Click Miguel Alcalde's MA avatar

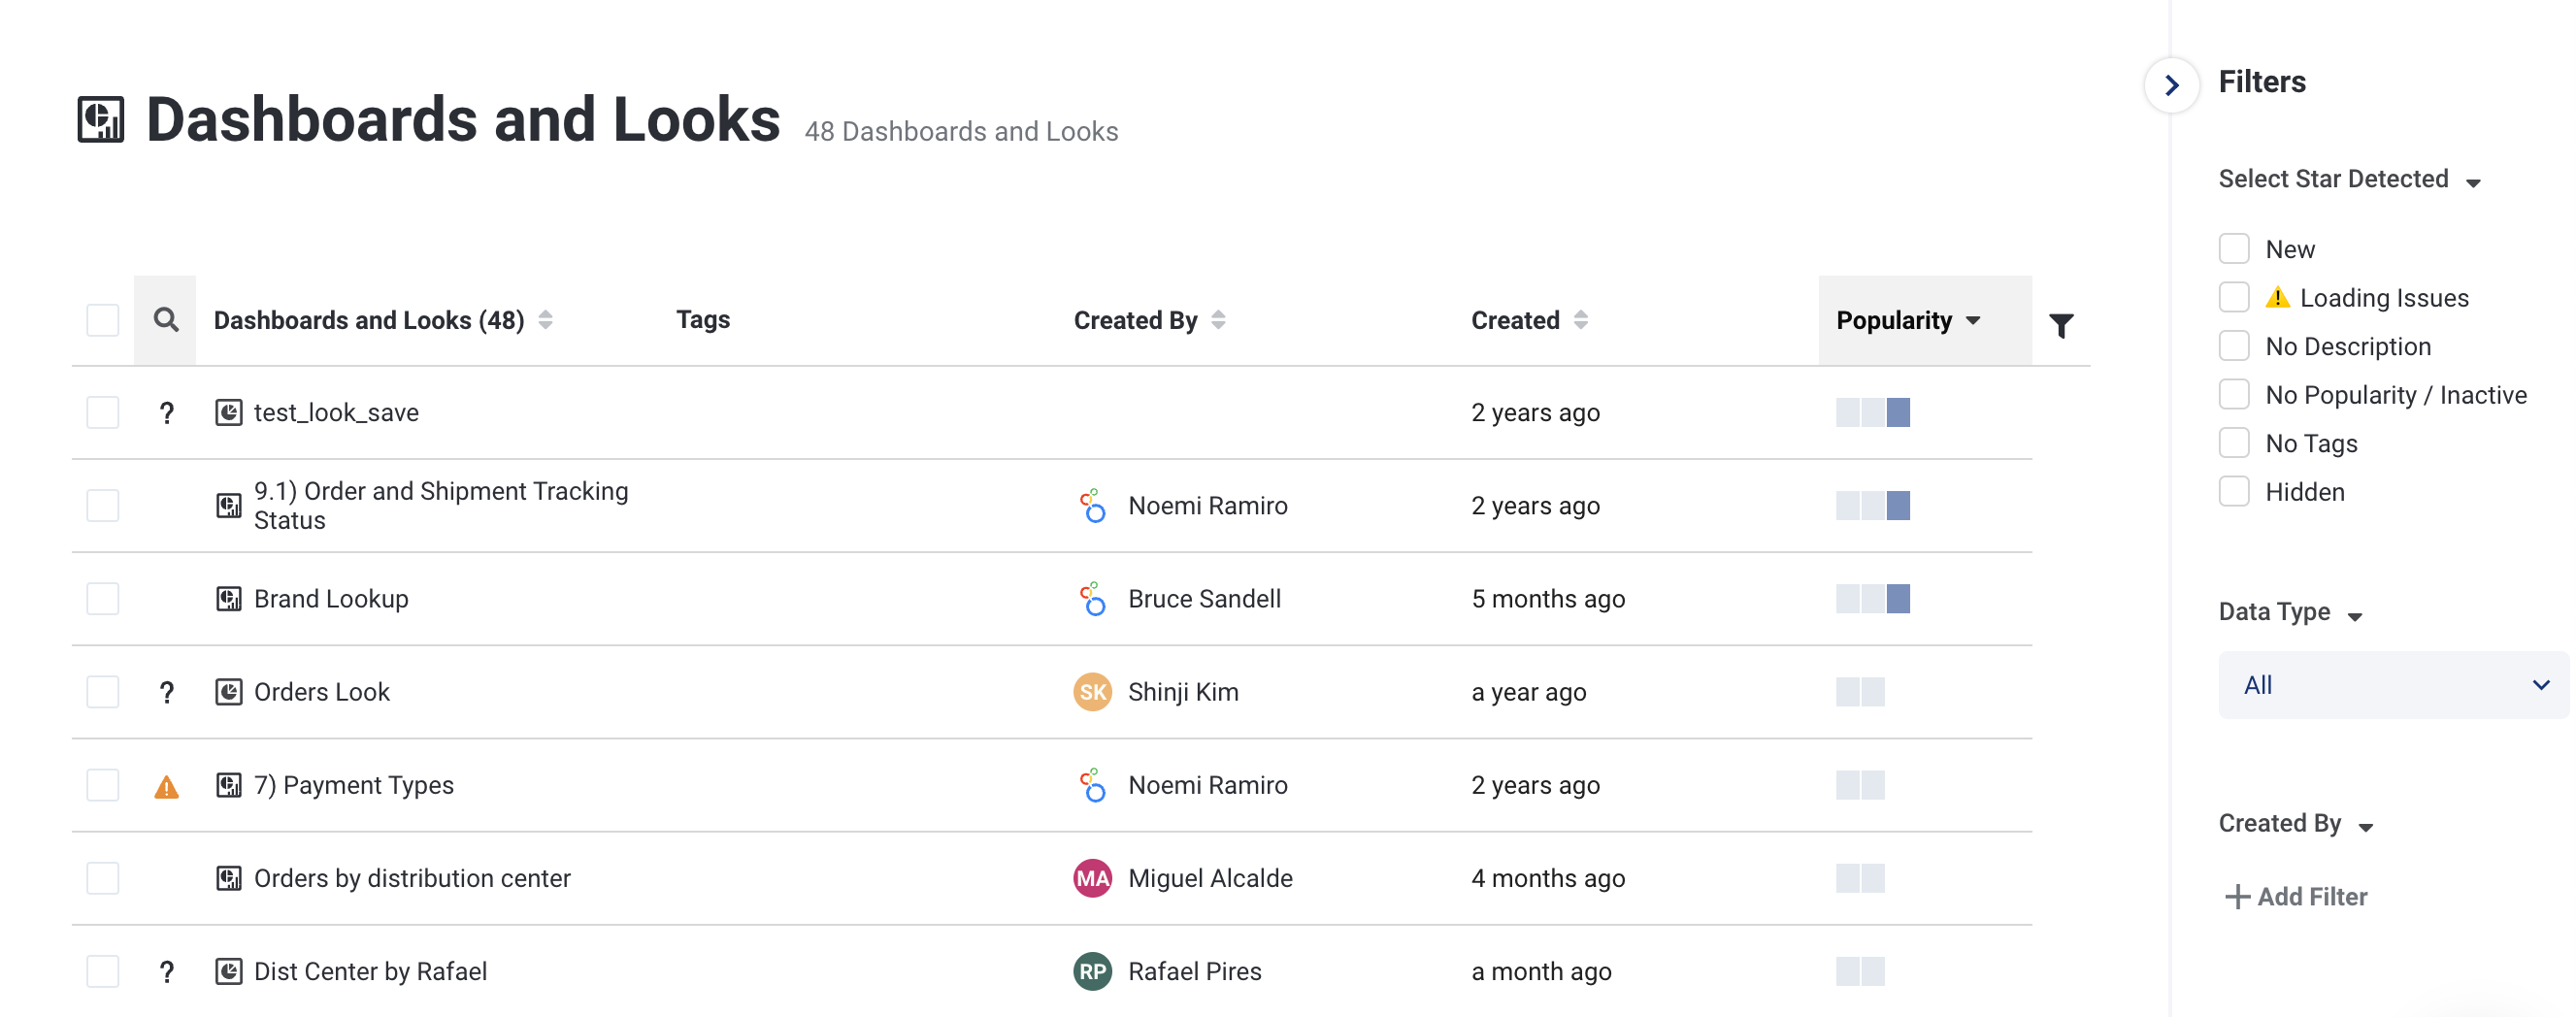[x=1092, y=878]
